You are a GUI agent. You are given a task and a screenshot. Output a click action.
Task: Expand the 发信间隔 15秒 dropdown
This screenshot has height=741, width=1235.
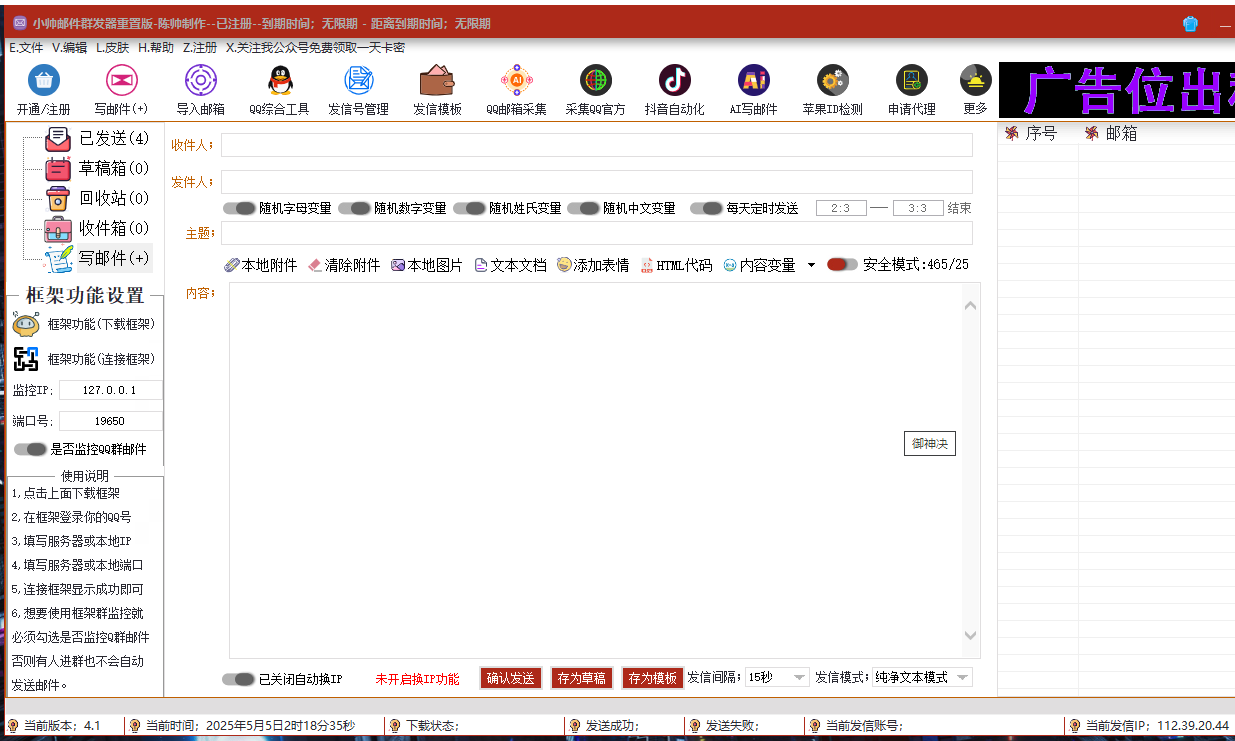[x=777, y=677]
